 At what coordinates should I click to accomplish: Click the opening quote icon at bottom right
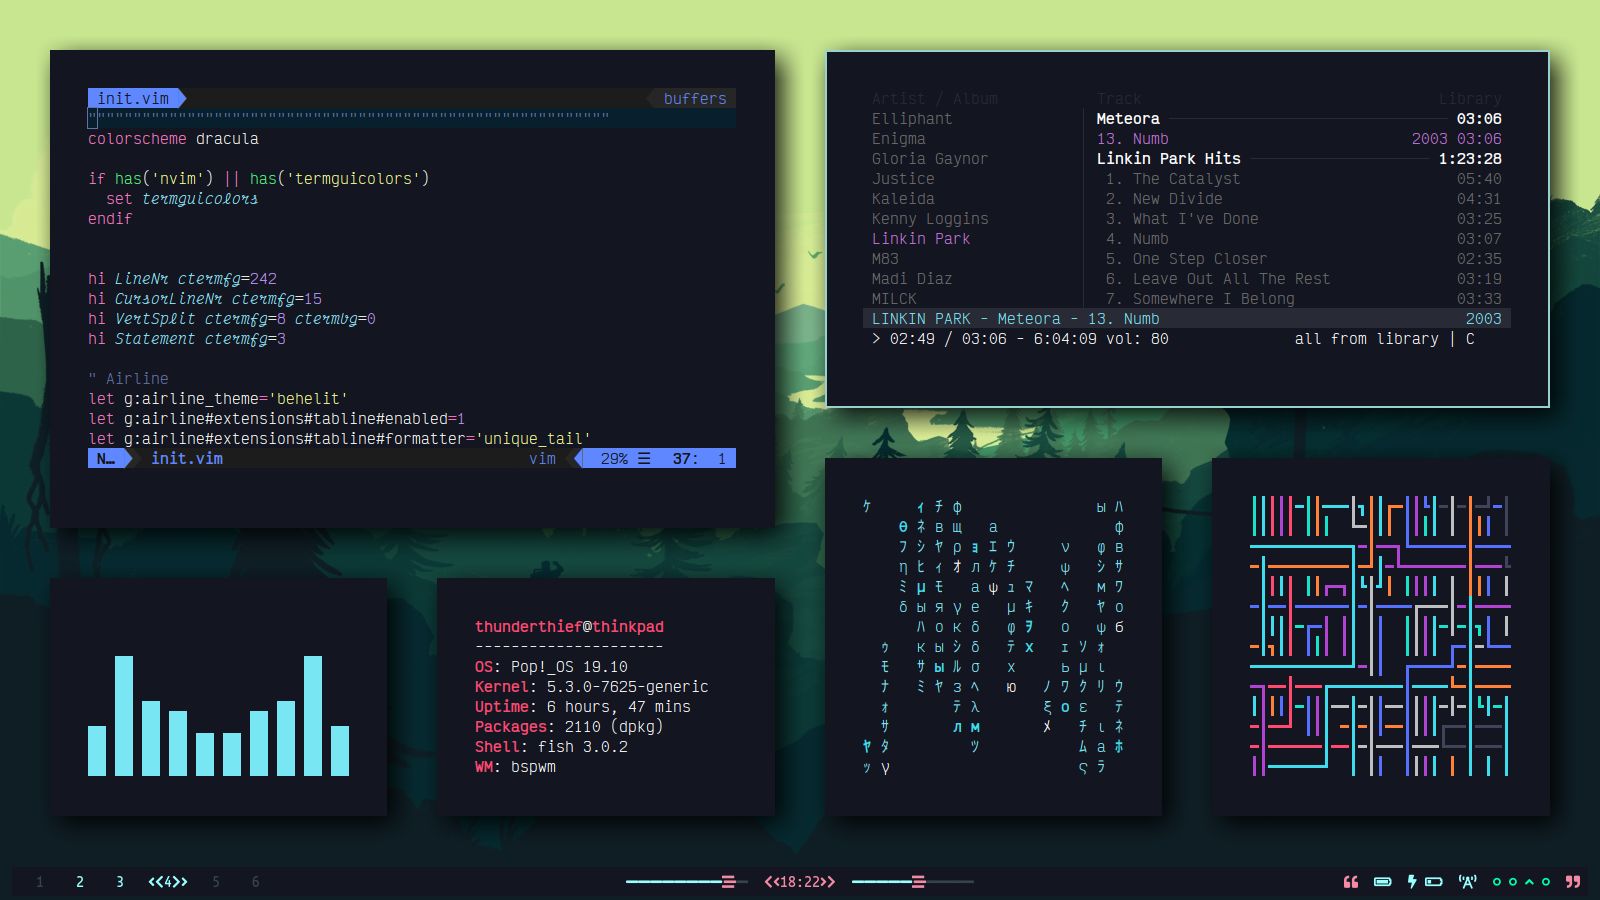1351,882
